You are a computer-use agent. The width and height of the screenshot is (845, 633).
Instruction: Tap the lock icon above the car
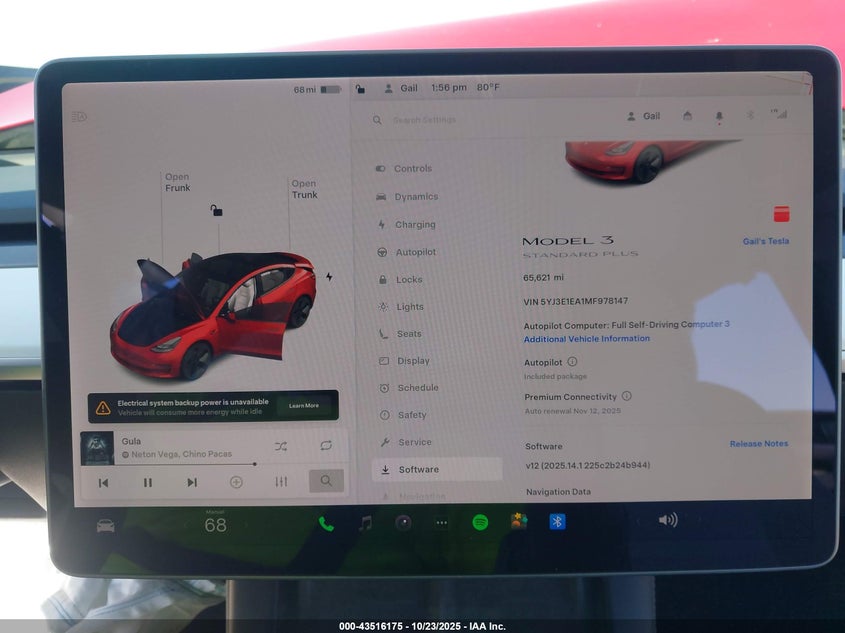(x=216, y=210)
